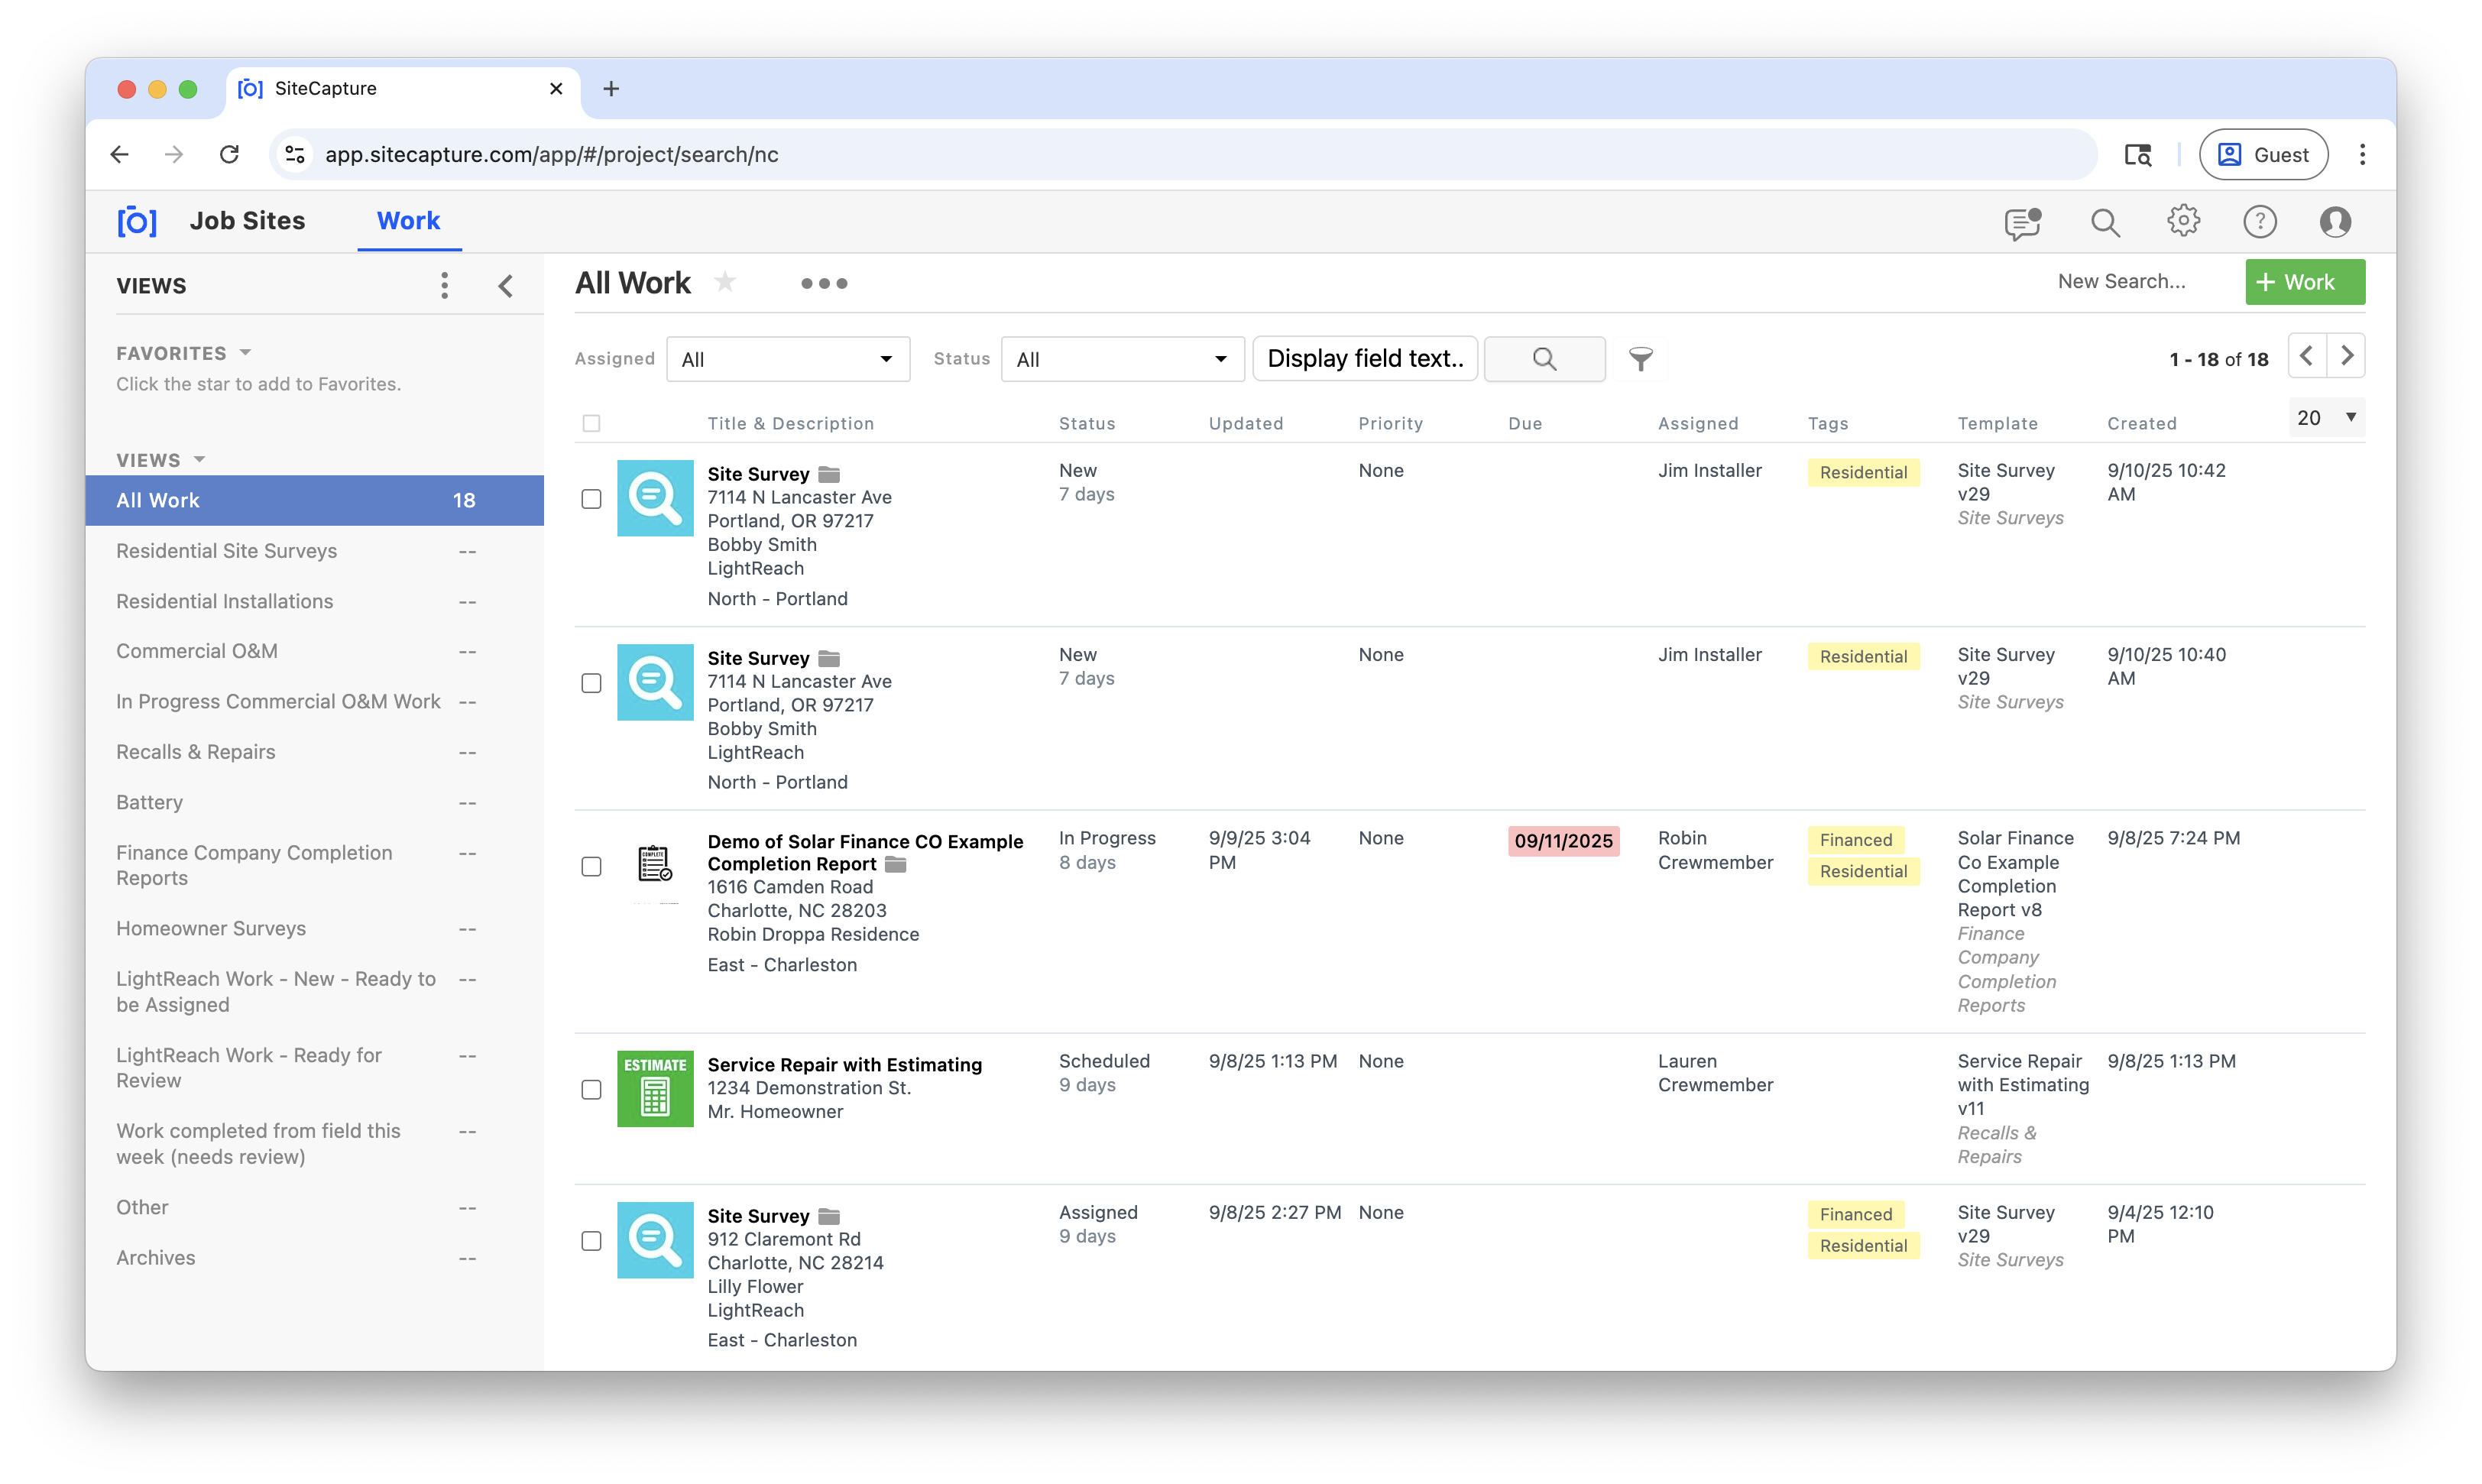The image size is (2482, 1484).
Task: Change the rows per page dropdown showing 20
Action: pos(2326,417)
